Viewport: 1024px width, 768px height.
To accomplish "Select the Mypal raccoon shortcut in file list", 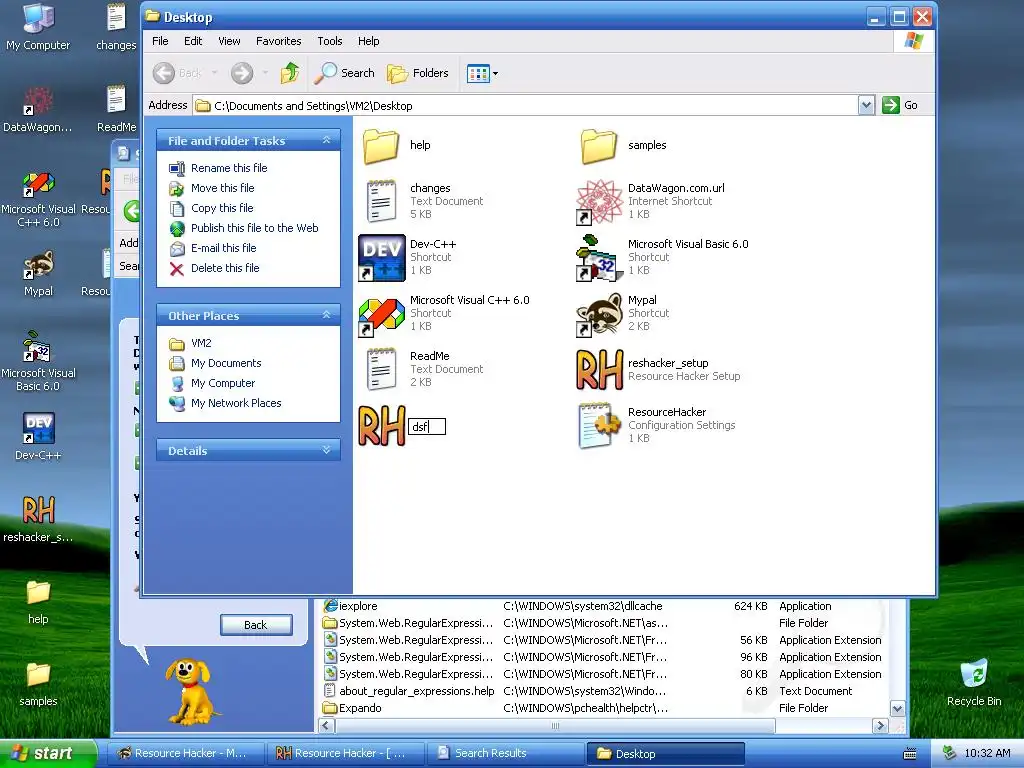I will tap(599, 314).
